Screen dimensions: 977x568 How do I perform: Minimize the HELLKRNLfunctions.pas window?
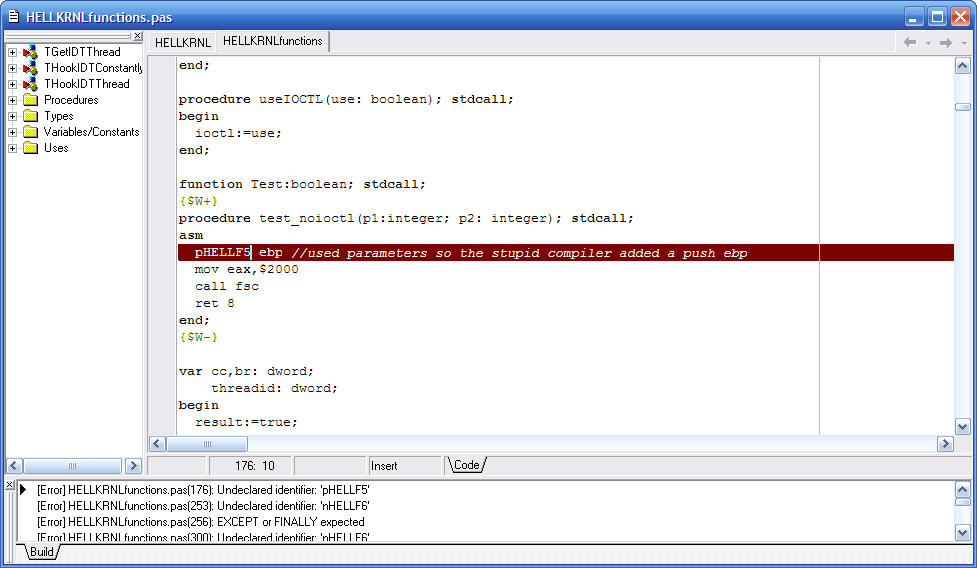(914, 17)
